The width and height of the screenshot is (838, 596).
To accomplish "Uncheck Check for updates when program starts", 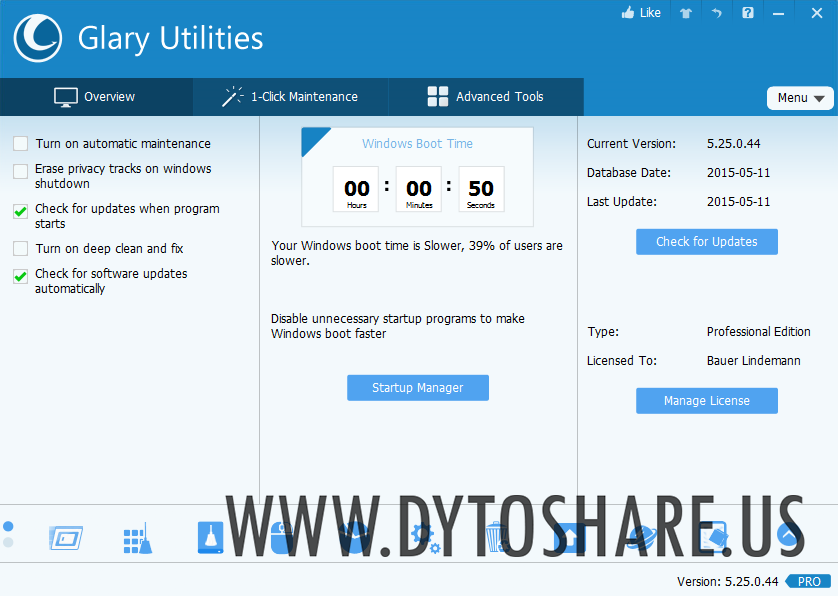I will coord(20,211).
